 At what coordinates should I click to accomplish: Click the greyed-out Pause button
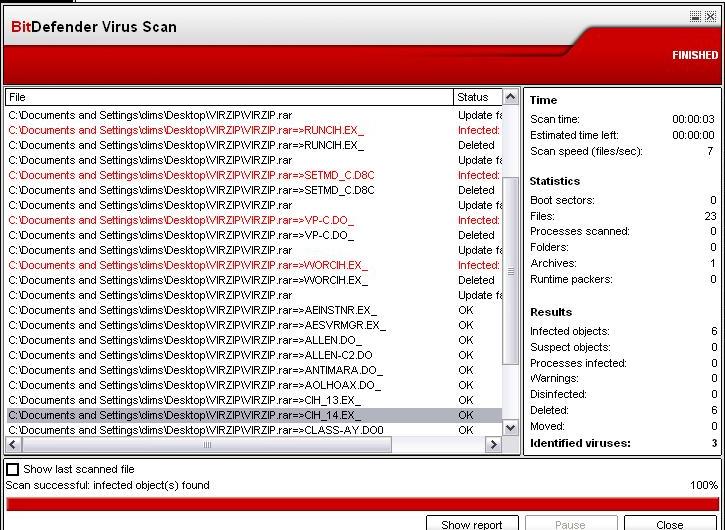[571, 524]
